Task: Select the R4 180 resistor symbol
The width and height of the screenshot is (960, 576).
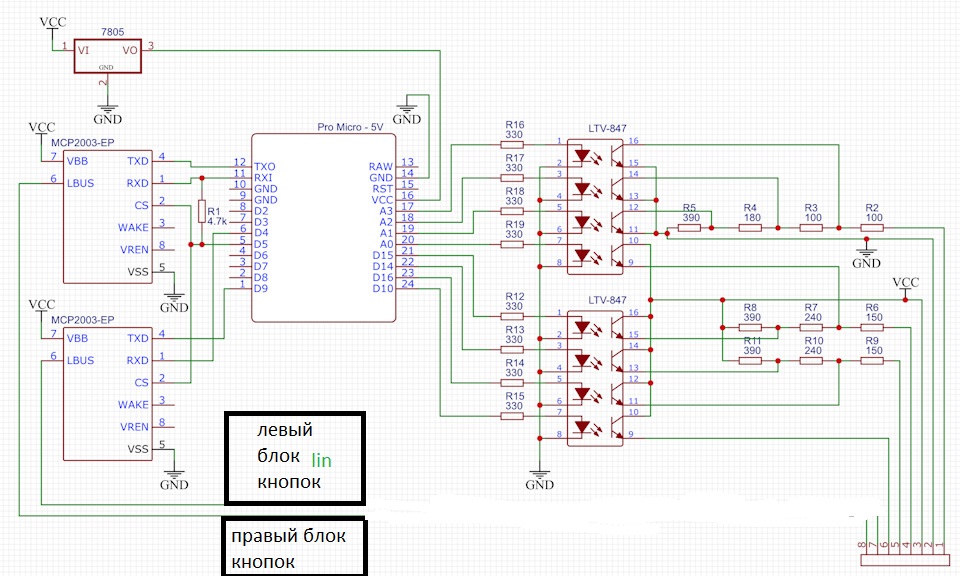Action: [750, 228]
